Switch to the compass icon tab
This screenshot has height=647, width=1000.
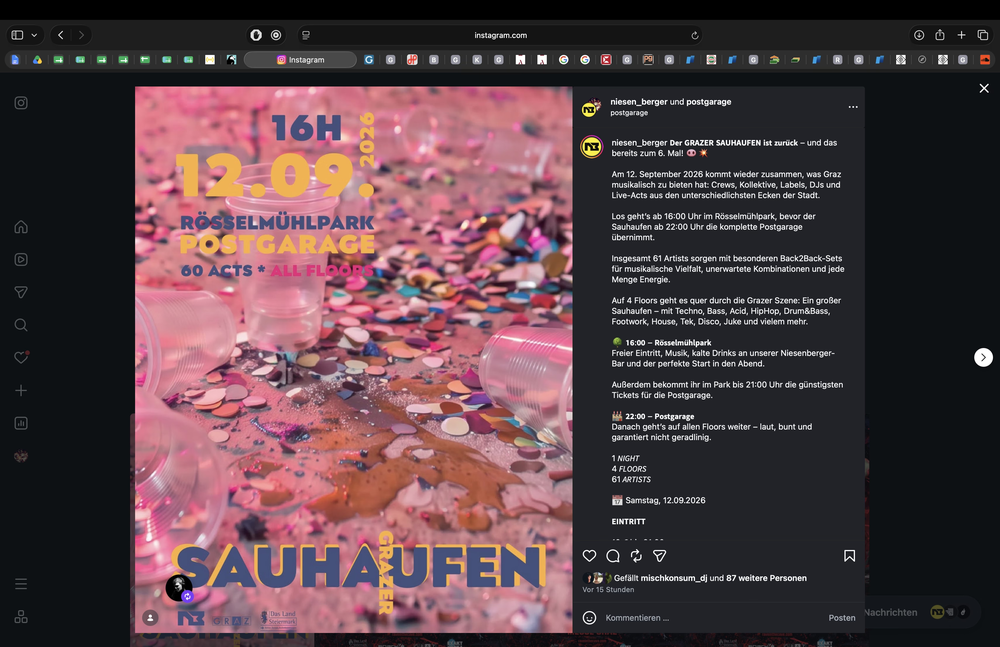[922, 60]
